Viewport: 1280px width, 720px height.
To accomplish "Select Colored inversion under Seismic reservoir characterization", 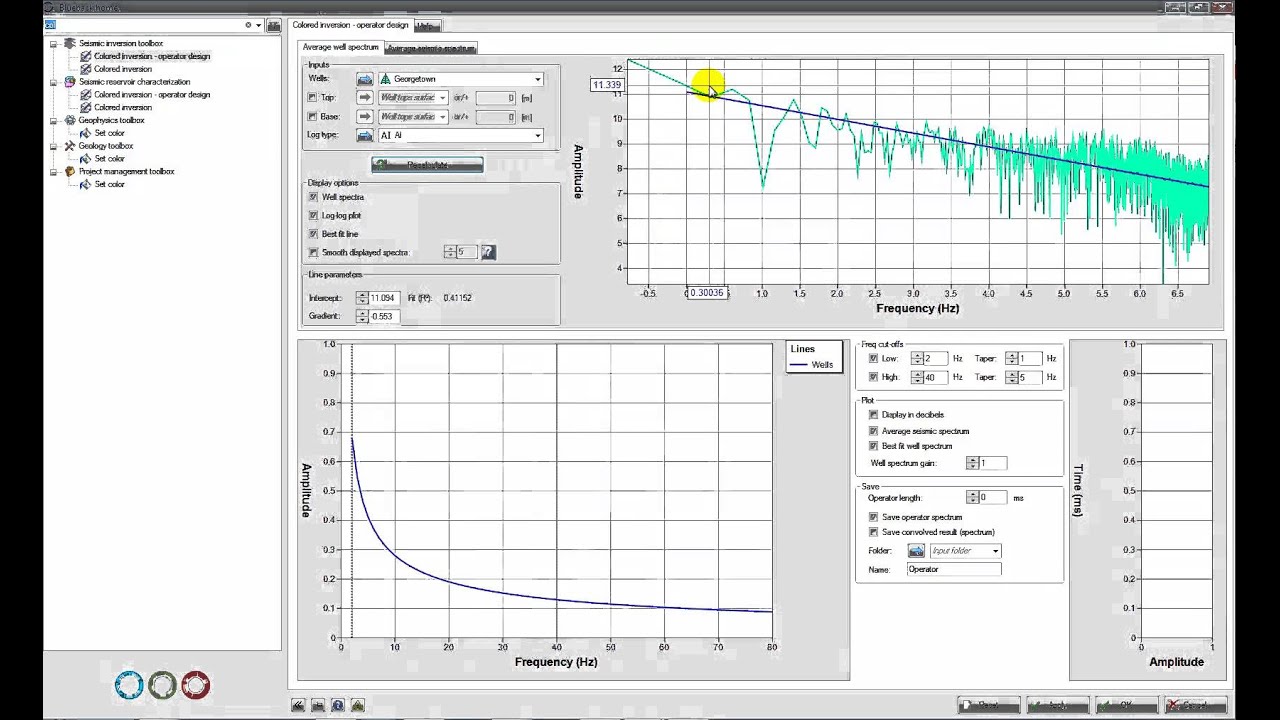I will (x=123, y=107).
